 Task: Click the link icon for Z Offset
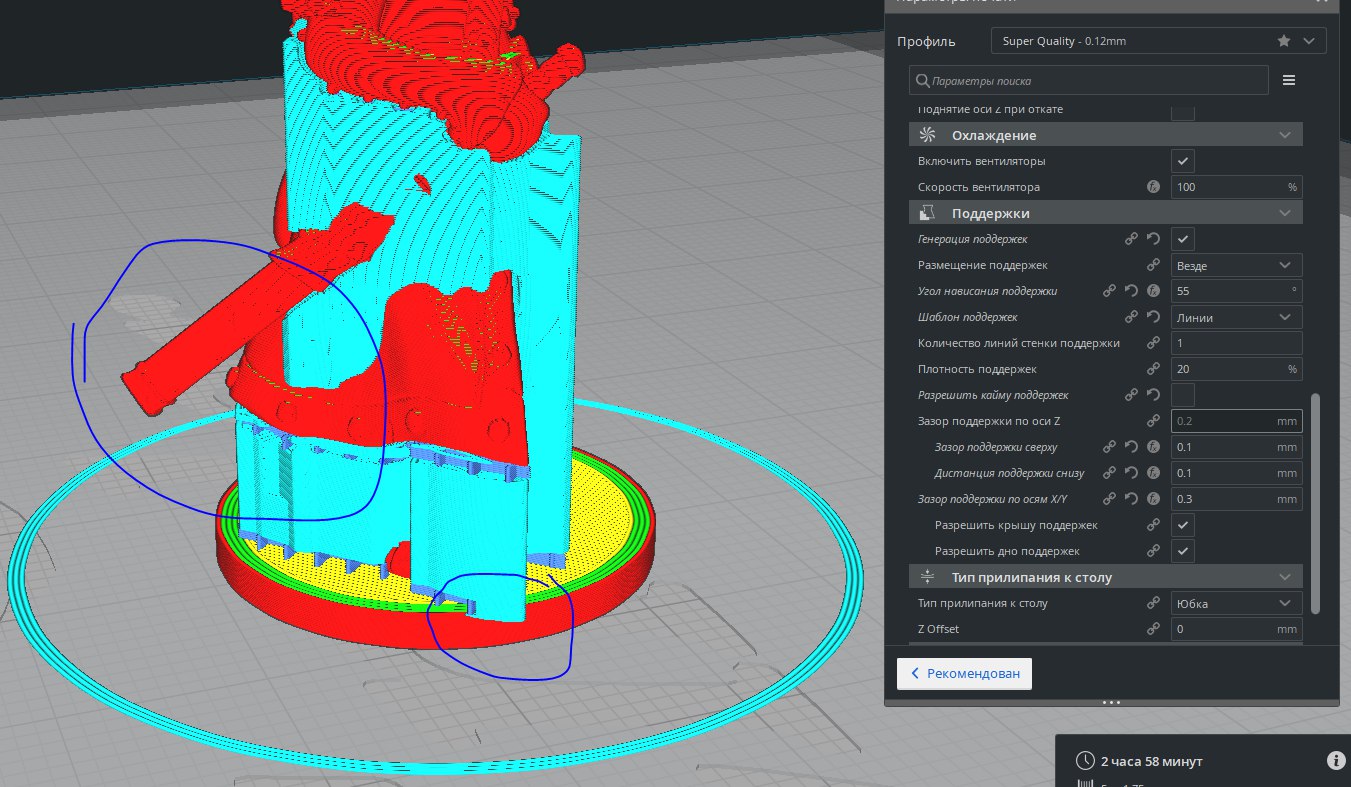tap(1153, 629)
